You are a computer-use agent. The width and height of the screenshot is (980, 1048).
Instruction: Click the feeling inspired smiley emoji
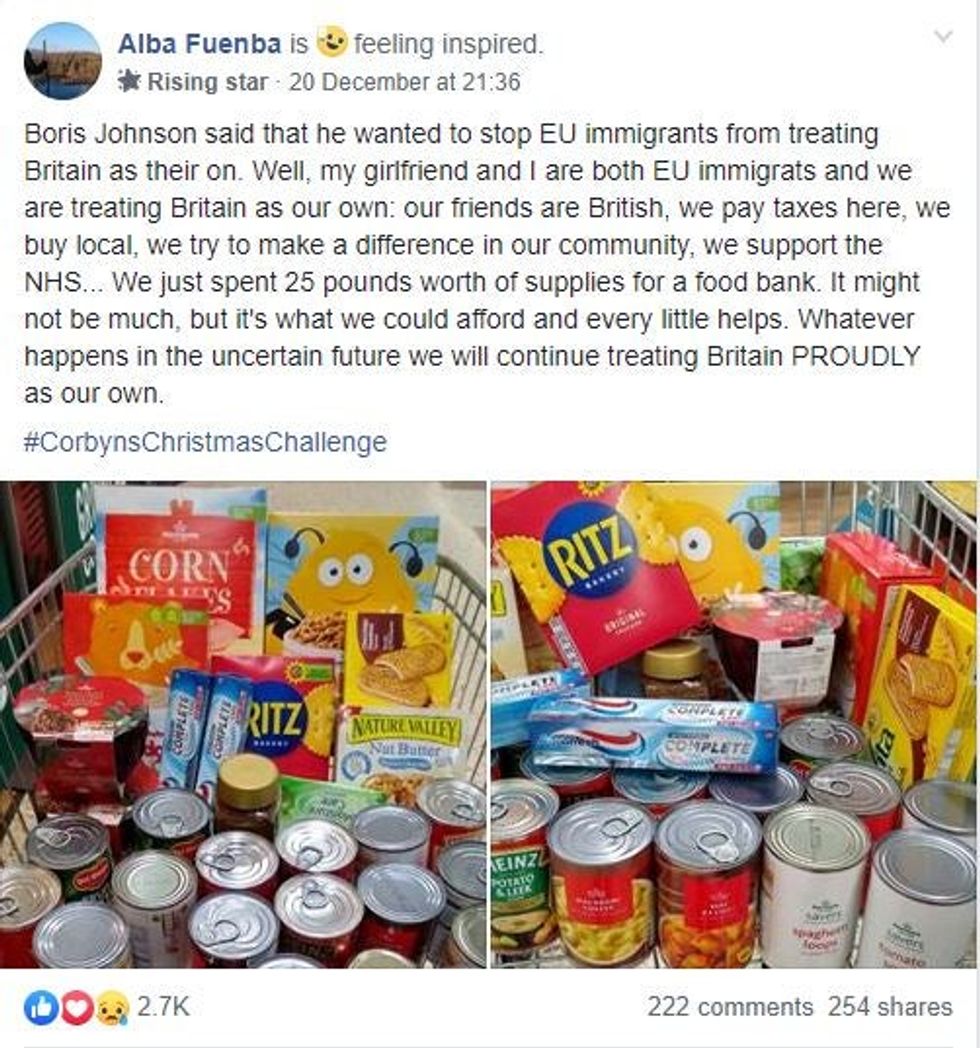point(332,43)
